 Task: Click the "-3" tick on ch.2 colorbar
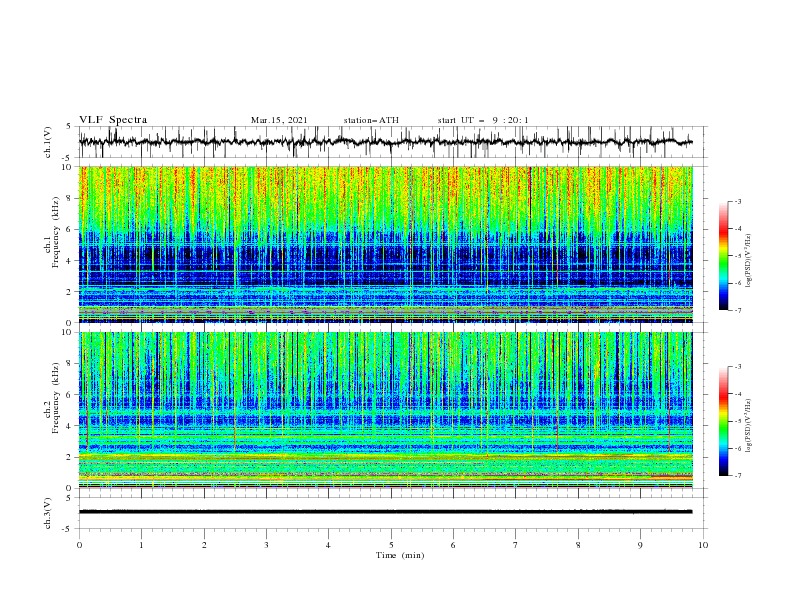click(x=737, y=367)
